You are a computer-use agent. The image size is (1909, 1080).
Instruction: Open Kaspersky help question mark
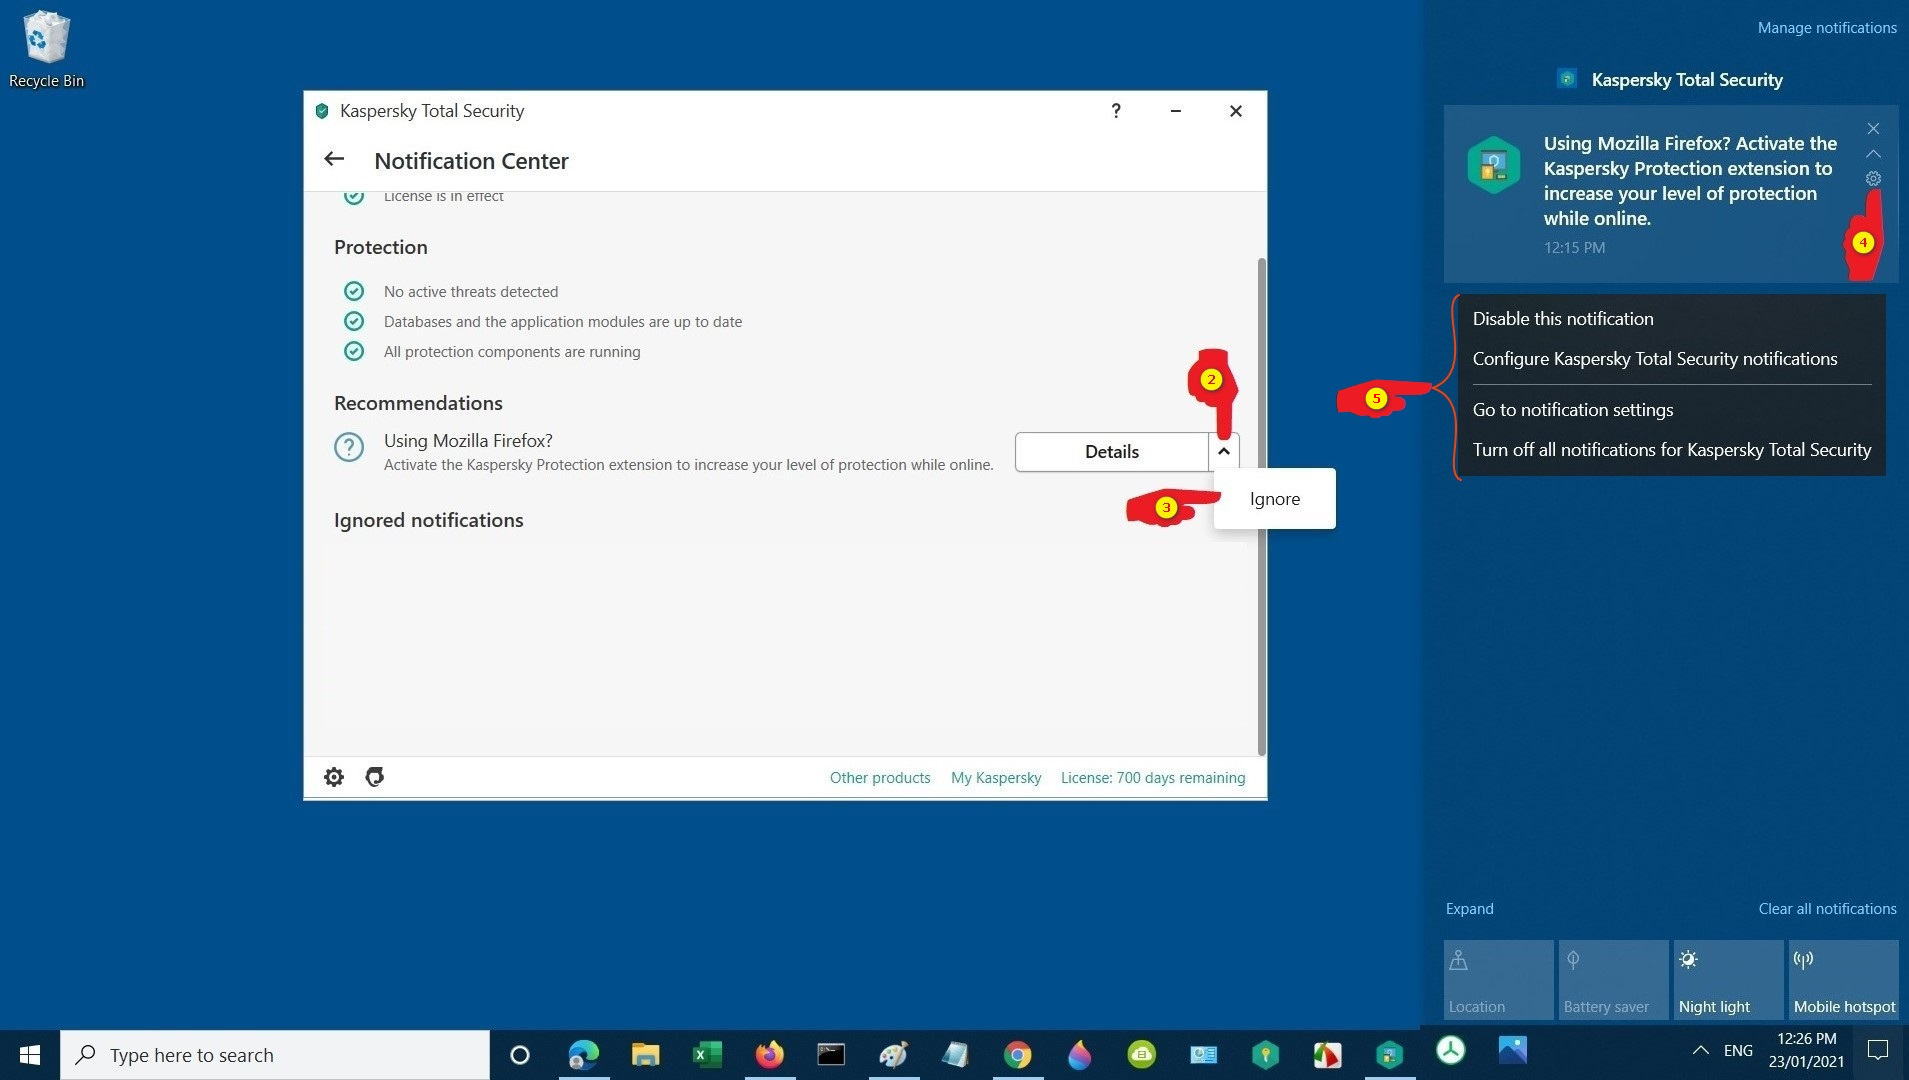pyautogui.click(x=1116, y=111)
